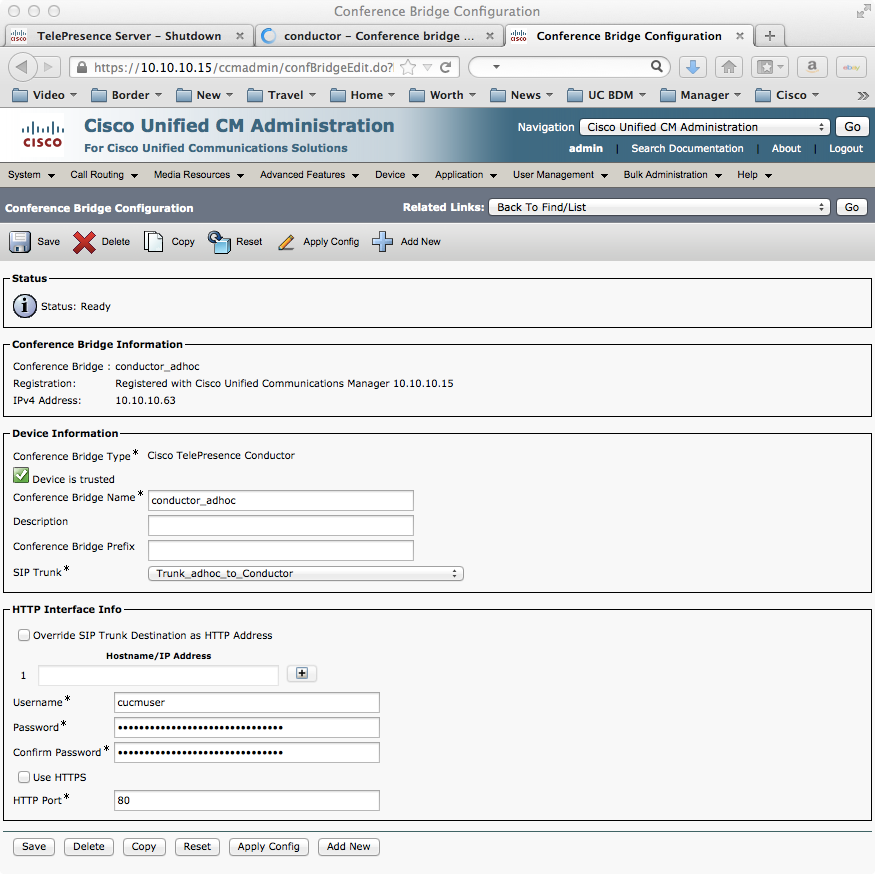Click the Amazon toolbar icon
This screenshot has width=875, height=874.
pyautogui.click(x=812, y=68)
